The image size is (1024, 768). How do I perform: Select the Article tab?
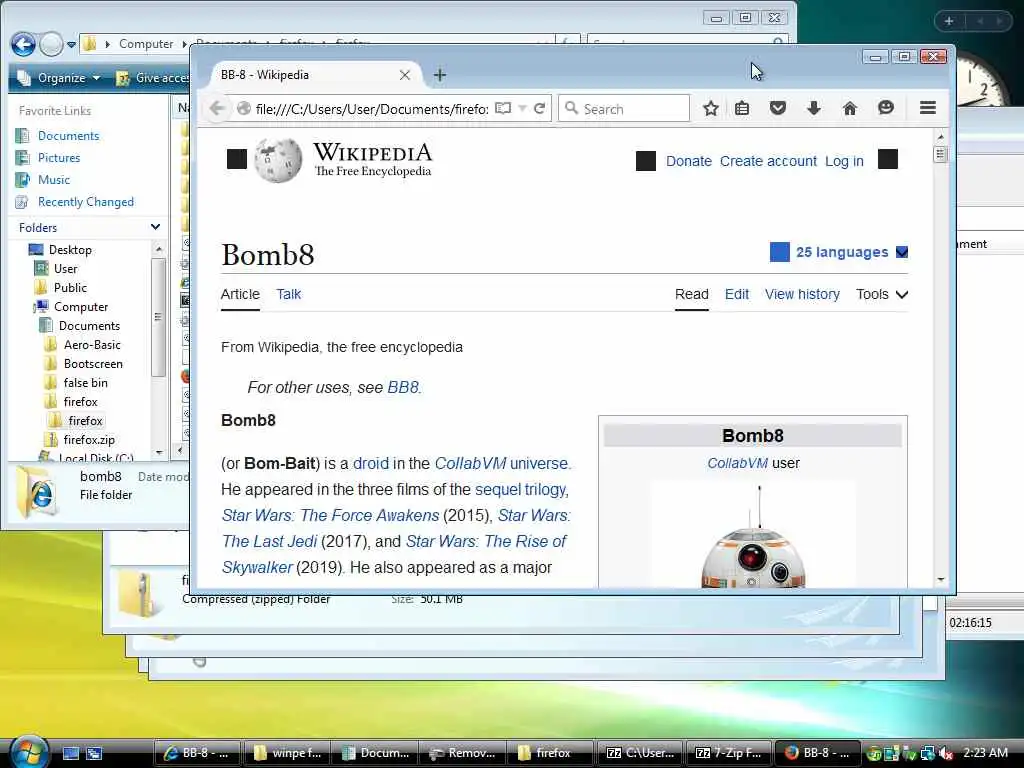point(240,295)
